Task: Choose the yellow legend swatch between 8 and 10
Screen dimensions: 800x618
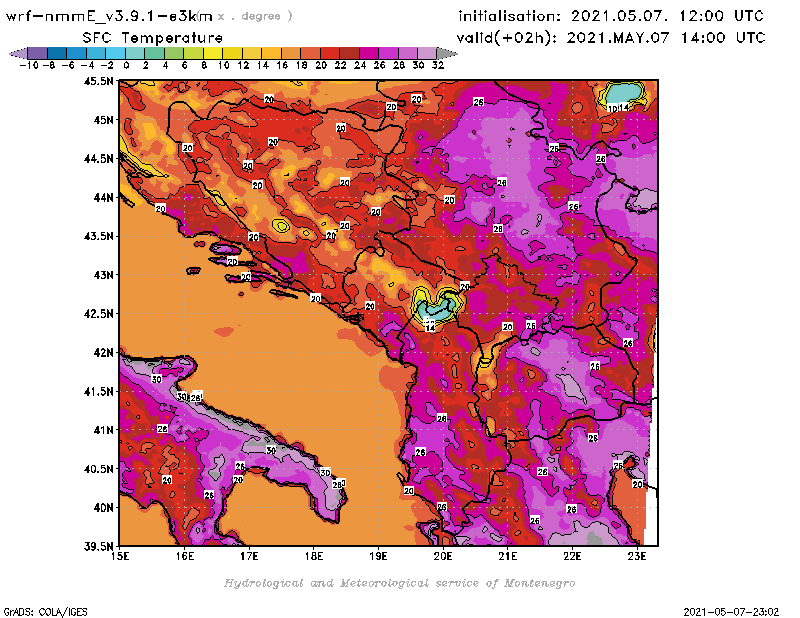Action: click(213, 53)
